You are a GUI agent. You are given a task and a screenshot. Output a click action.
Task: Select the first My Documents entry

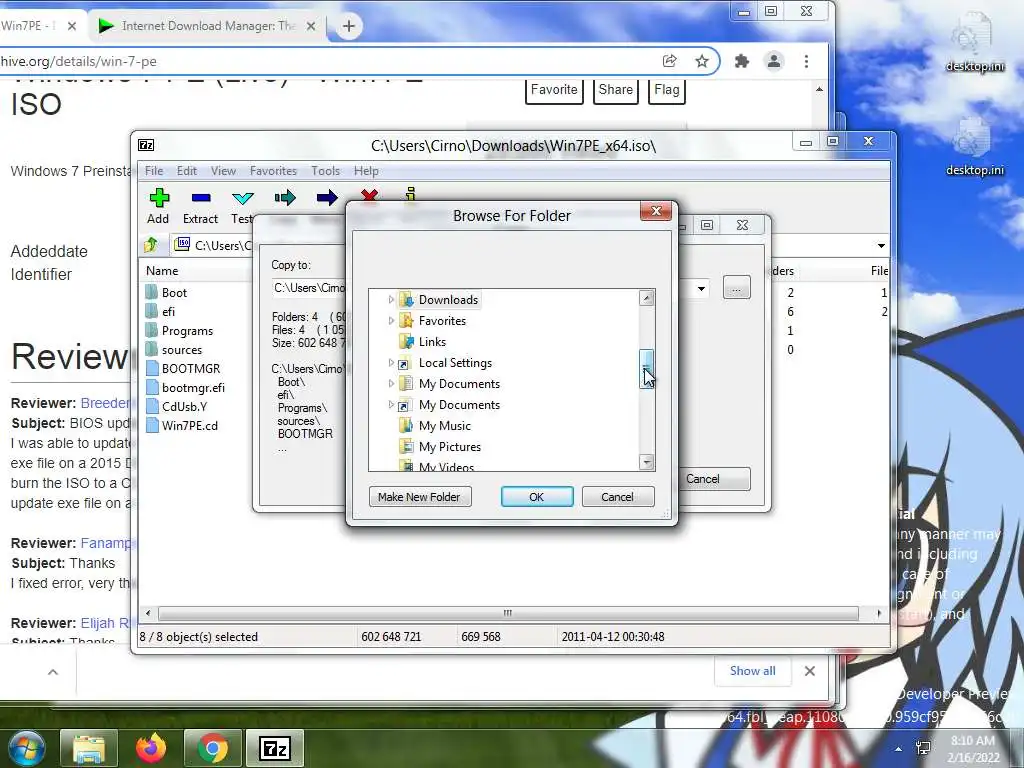click(459, 383)
